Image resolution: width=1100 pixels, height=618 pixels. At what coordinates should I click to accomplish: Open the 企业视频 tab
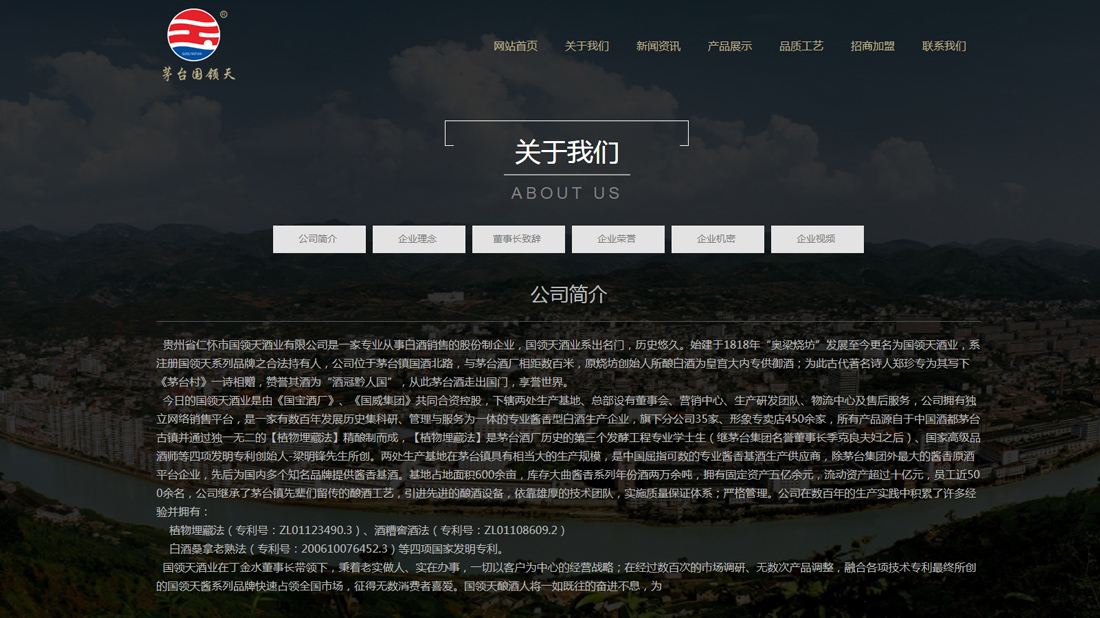point(817,239)
